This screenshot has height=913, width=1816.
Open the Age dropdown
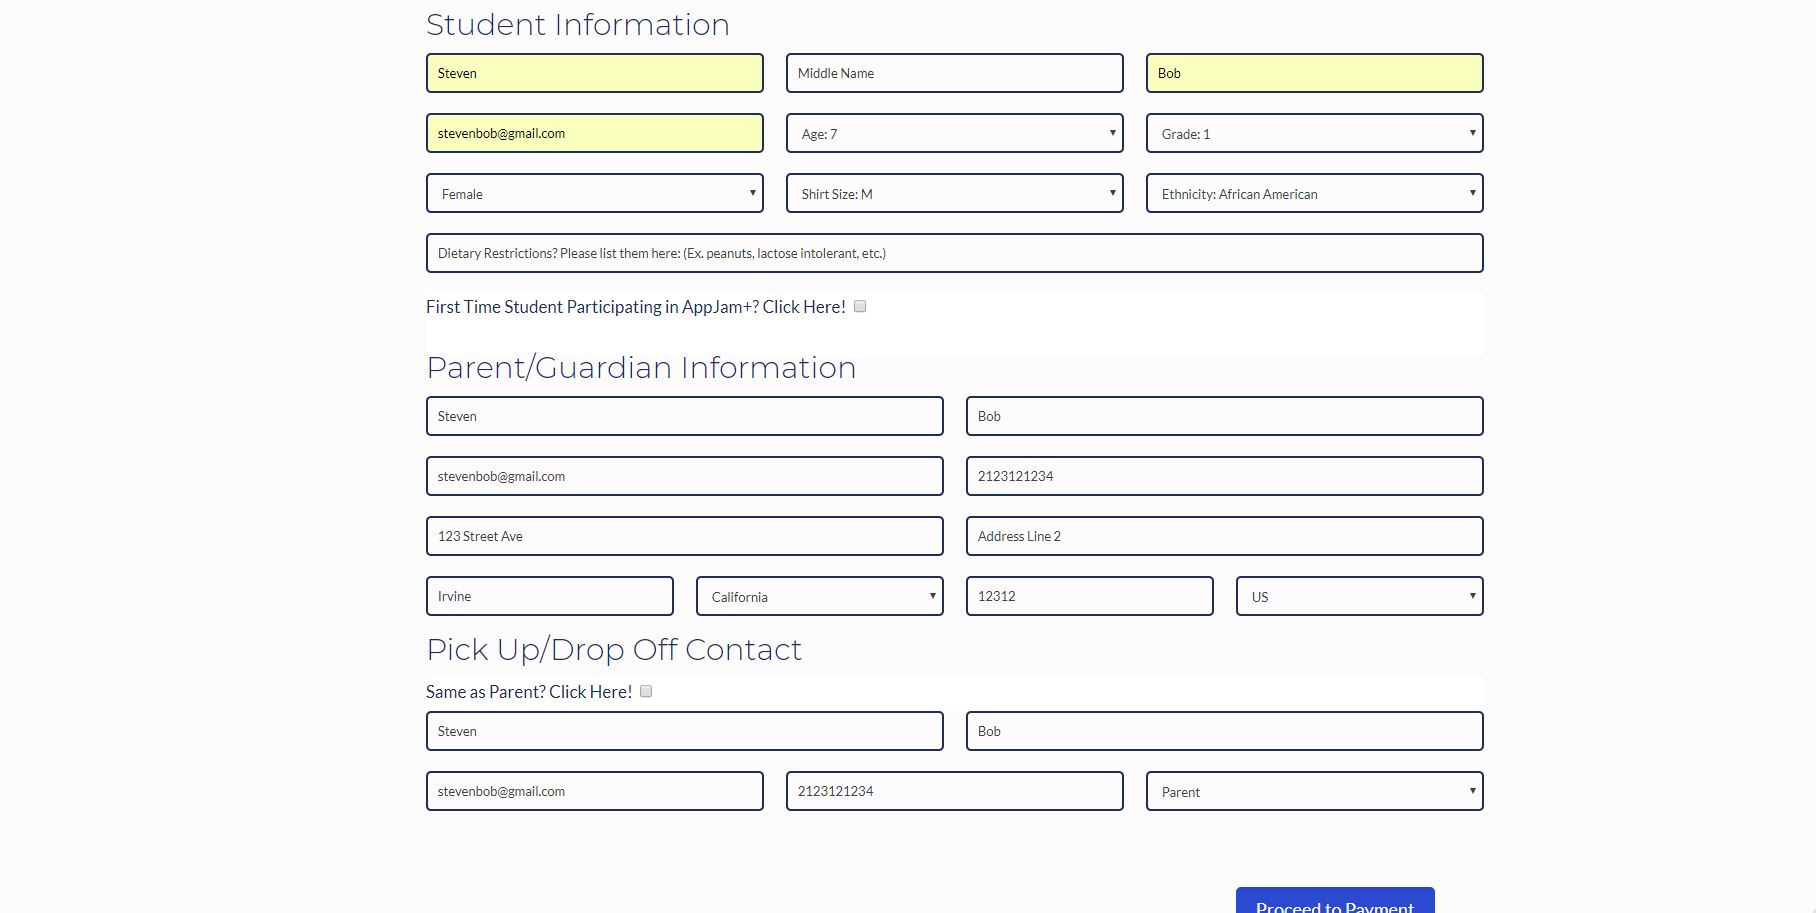click(954, 134)
